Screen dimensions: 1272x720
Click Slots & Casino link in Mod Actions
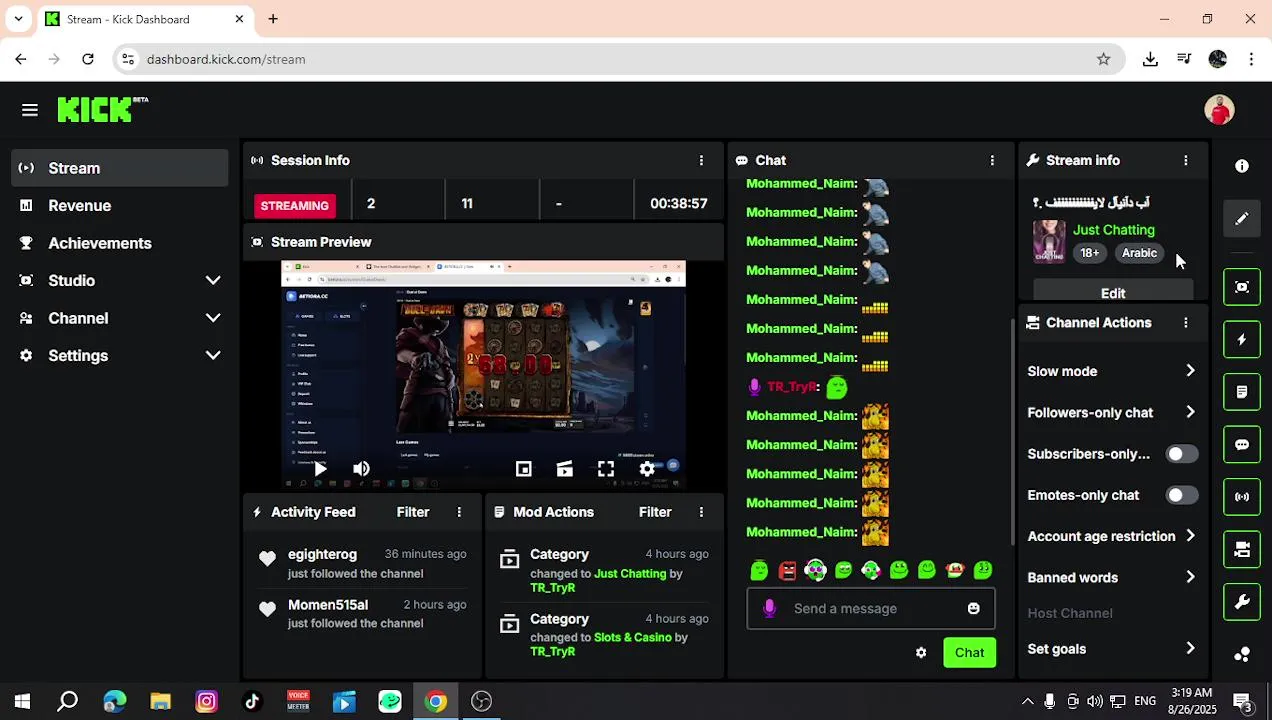(x=633, y=637)
